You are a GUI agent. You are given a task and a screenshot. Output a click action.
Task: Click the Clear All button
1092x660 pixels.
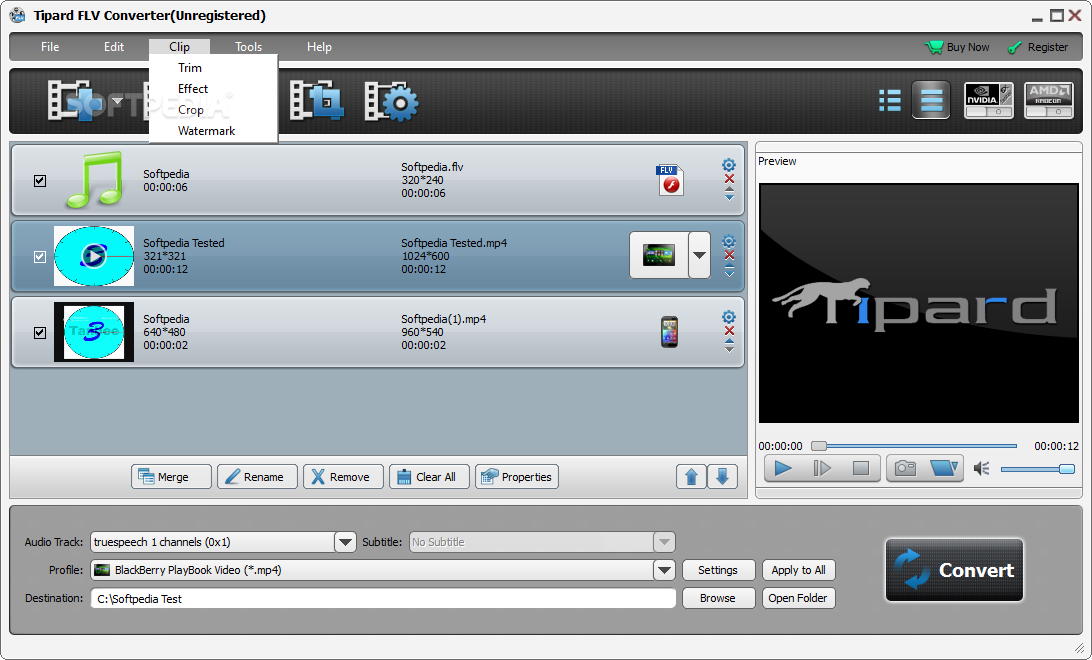[x=430, y=477]
